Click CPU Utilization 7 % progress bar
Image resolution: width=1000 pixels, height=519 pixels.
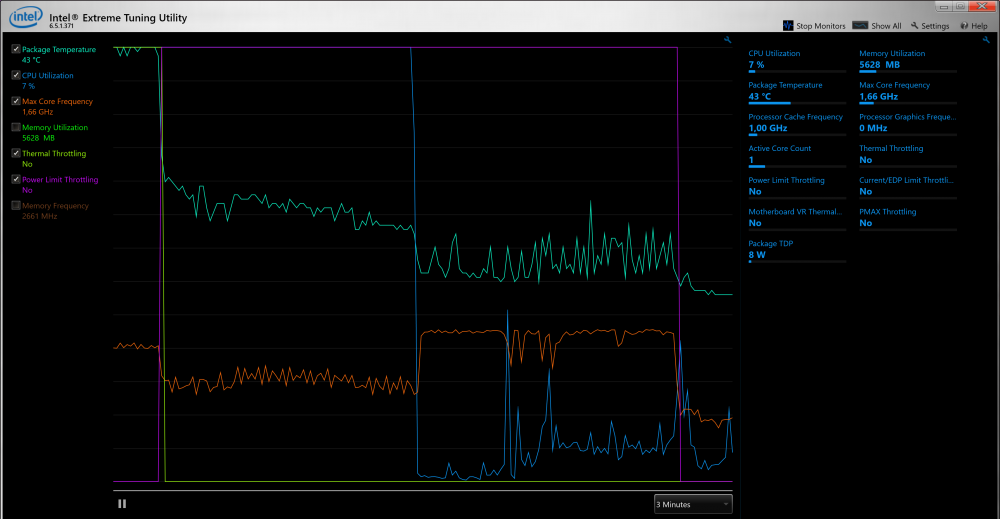(x=797, y=71)
